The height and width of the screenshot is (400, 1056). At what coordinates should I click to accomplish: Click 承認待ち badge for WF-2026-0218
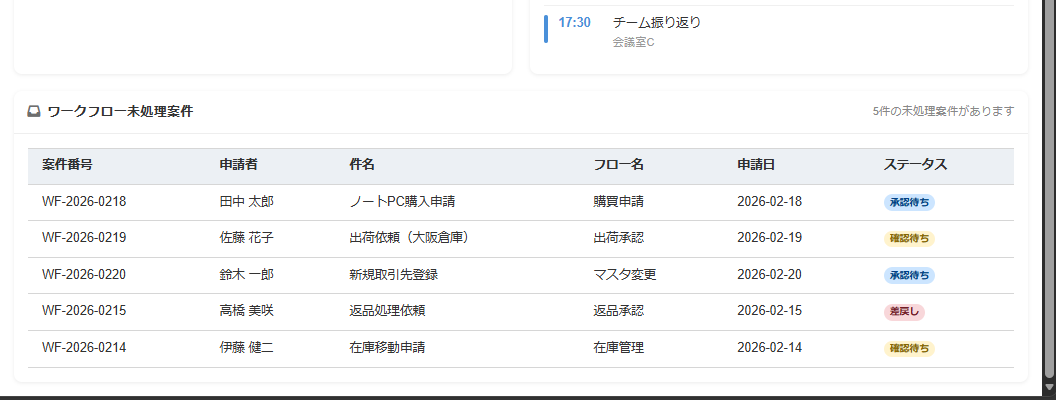pyautogui.click(x=909, y=202)
